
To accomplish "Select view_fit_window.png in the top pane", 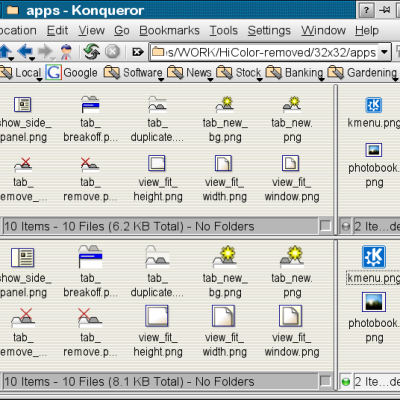I will [x=290, y=163].
